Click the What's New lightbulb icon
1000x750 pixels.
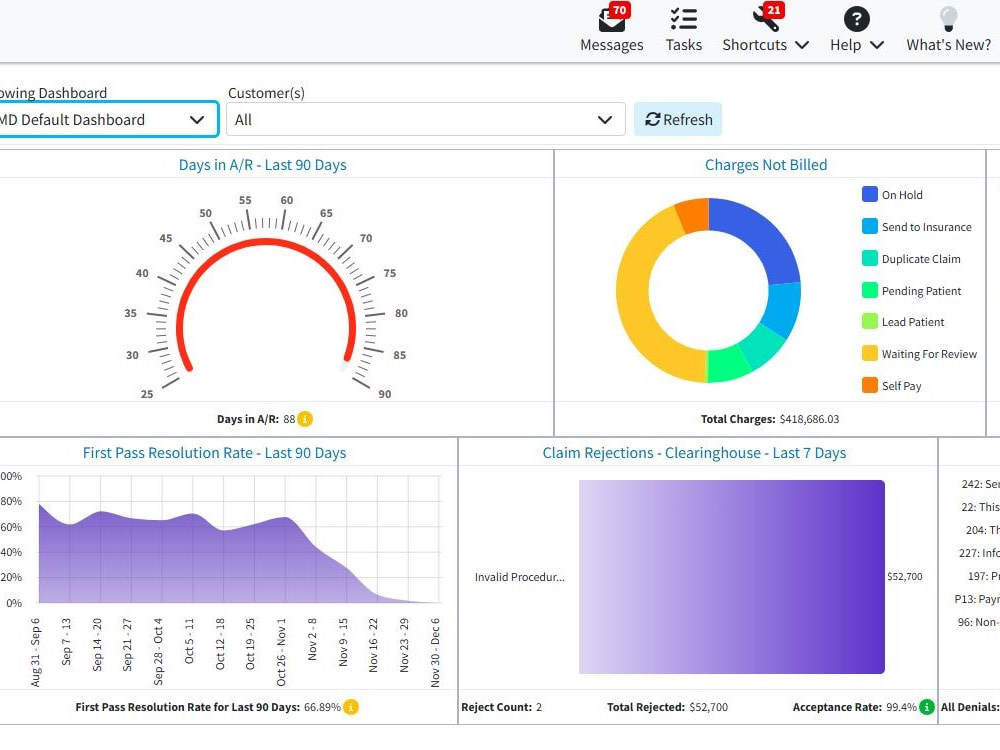click(948, 19)
